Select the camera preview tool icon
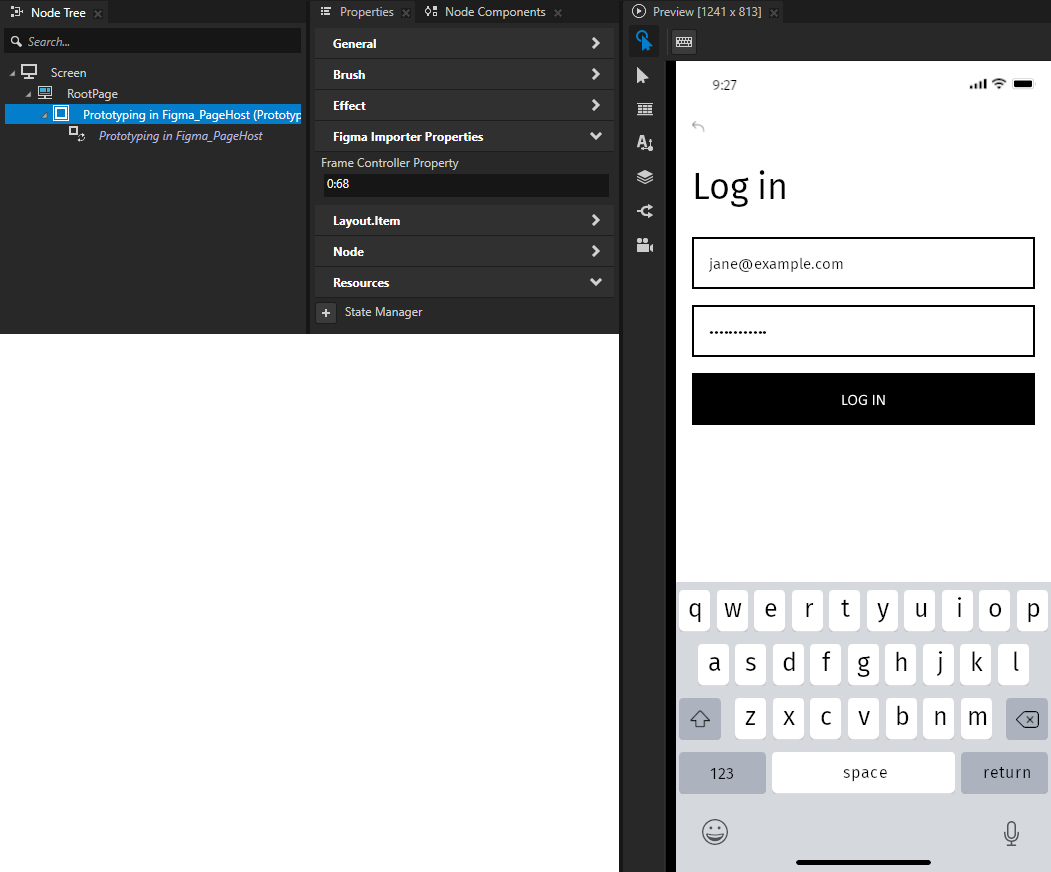The width and height of the screenshot is (1051, 872). click(644, 245)
